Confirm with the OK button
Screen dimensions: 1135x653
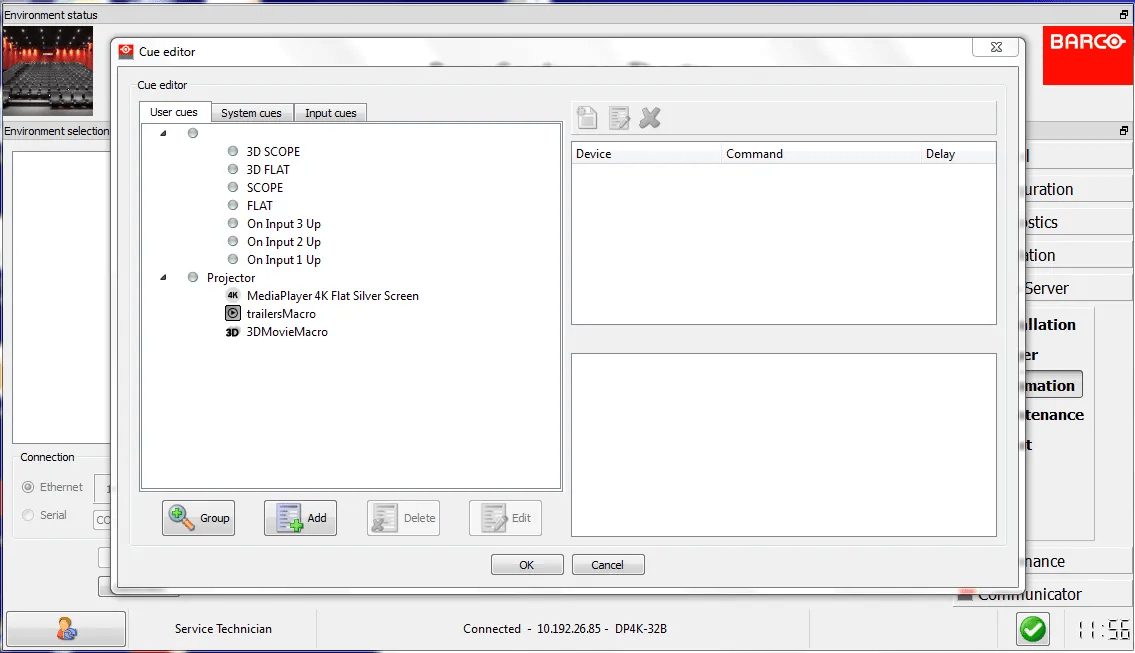(x=527, y=565)
